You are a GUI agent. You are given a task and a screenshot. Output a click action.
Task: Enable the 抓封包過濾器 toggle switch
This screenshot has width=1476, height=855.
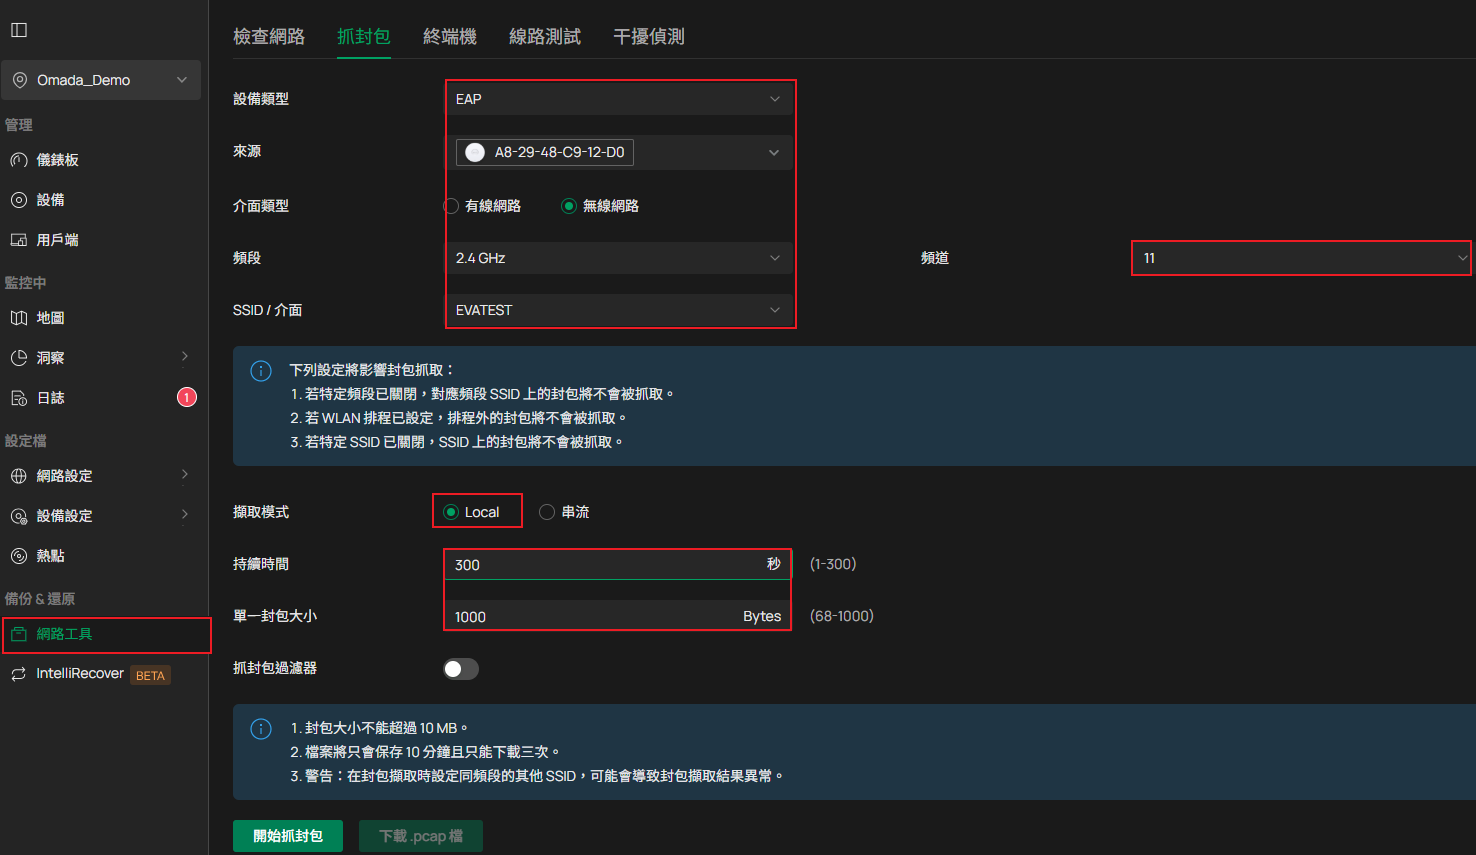pos(461,669)
